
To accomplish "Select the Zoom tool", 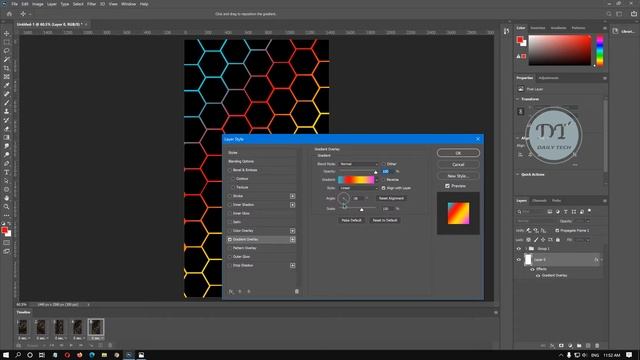I will tap(7, 207).
